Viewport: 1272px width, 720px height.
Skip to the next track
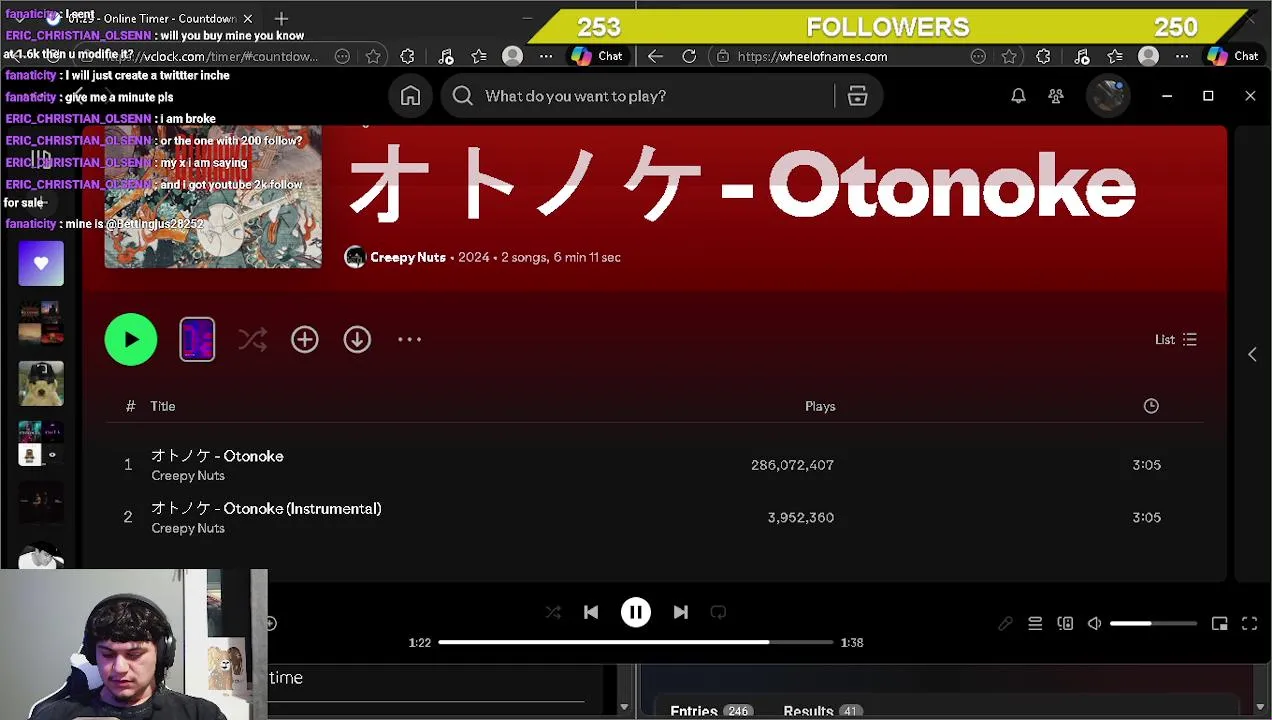(680, 612)
